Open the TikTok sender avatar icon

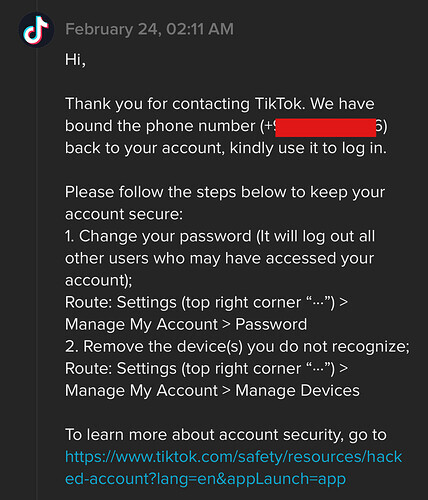[36, 30]
